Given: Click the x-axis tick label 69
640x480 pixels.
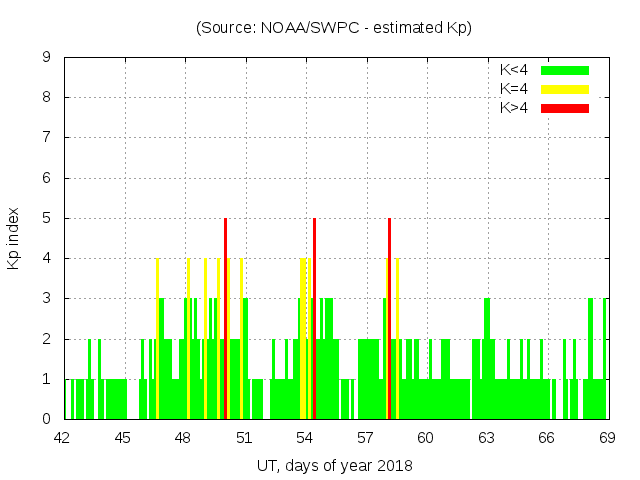Looking at the screenshot, I should click(607, 437).
